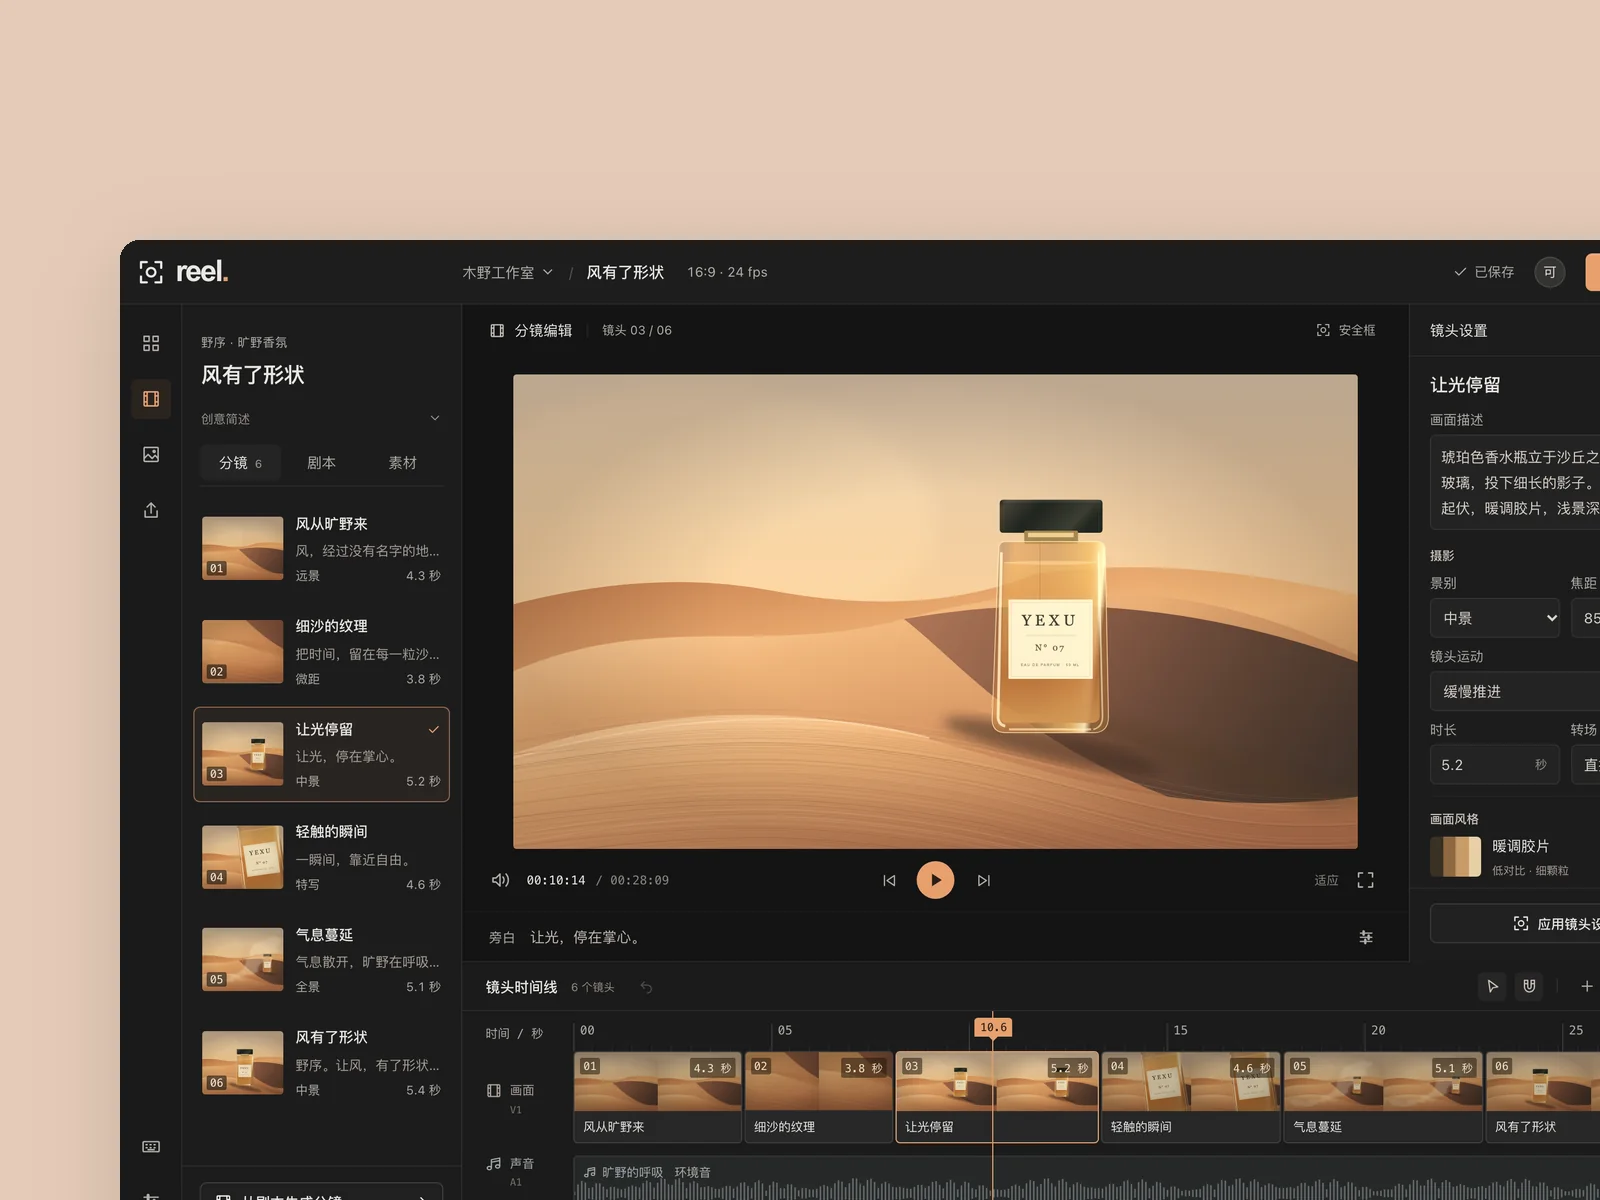Expand the 创意简述 section
1600x1200 pixels.
(x=321, y=418)
